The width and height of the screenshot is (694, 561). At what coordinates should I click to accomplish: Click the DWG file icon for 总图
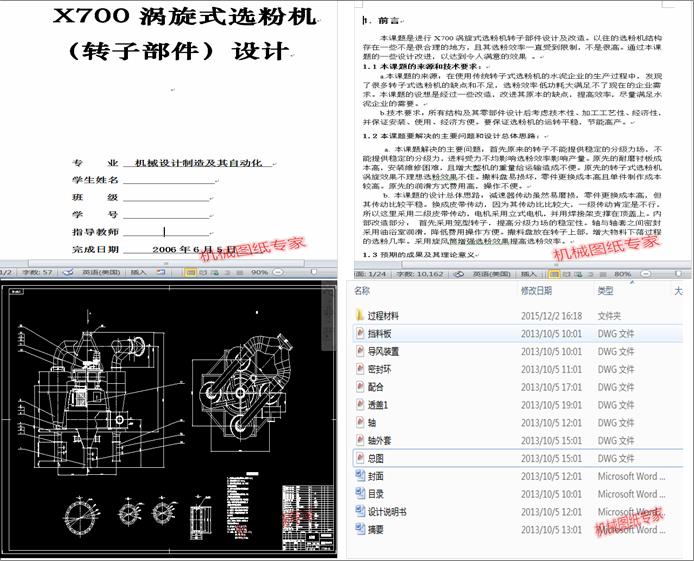point(360,458)
